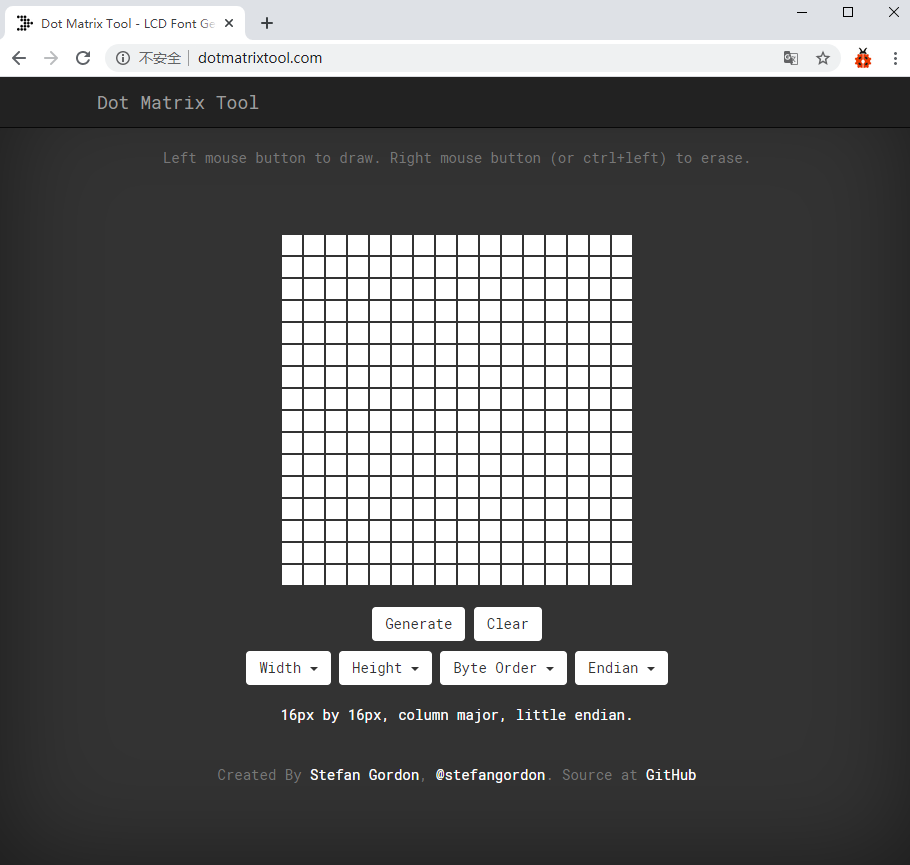Open the translate page icon
This screenshot has width=910, height=865.
[x=790, y=58]
